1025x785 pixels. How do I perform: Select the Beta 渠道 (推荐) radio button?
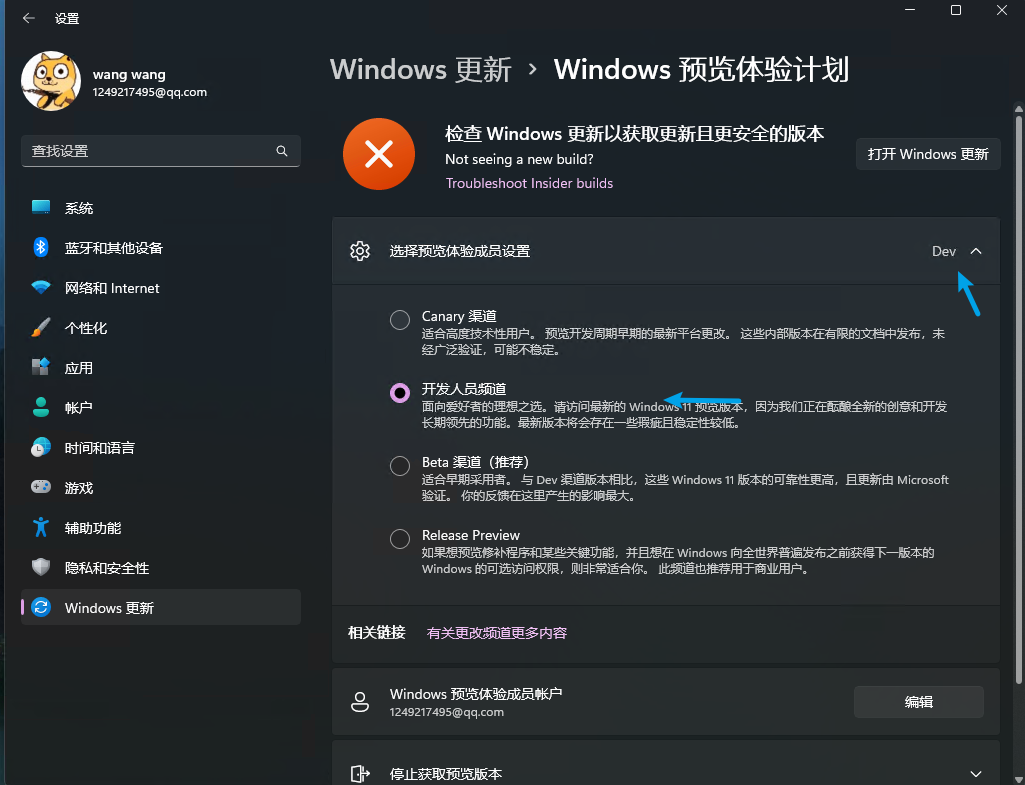point(399,466)
